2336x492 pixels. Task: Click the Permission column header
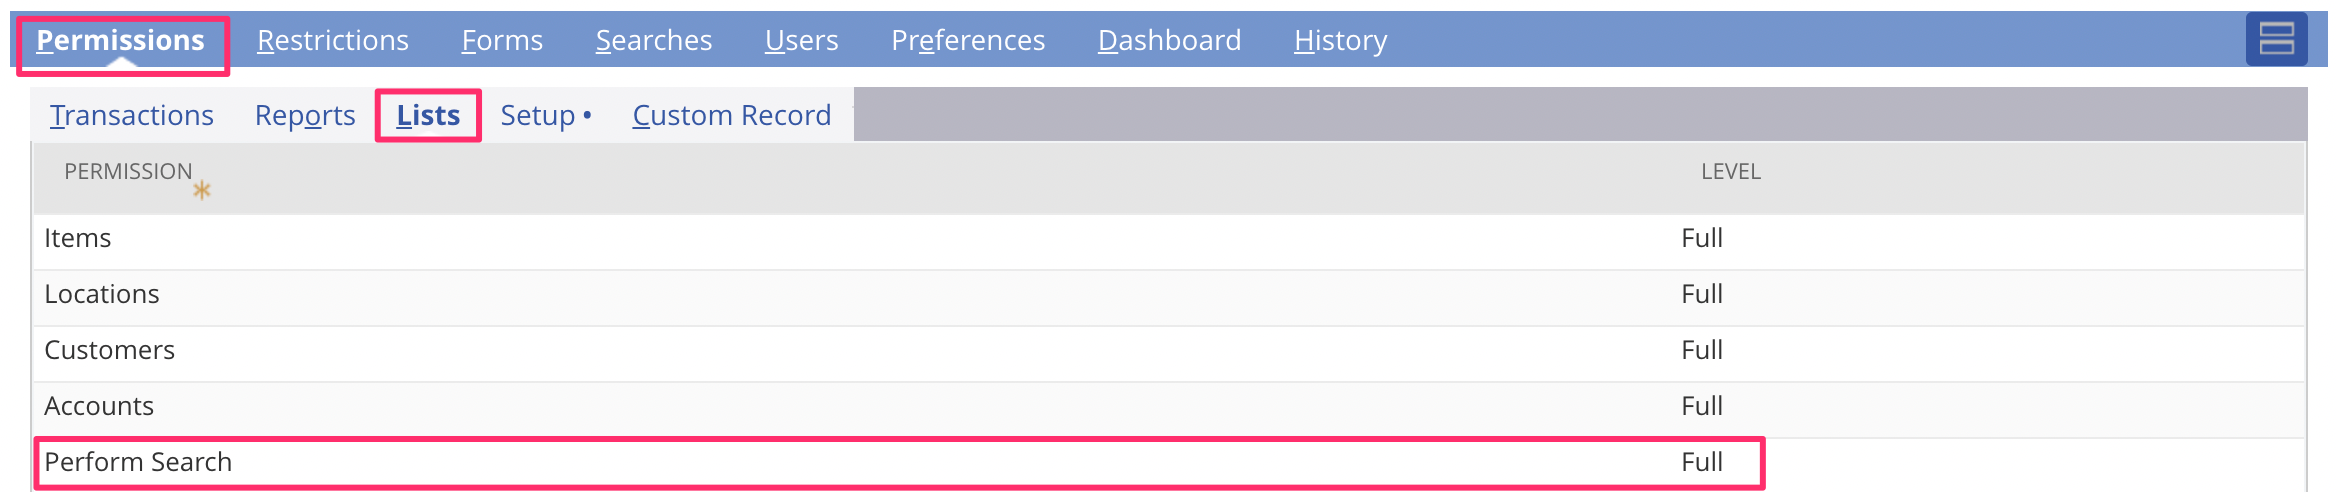pos(128,172)
